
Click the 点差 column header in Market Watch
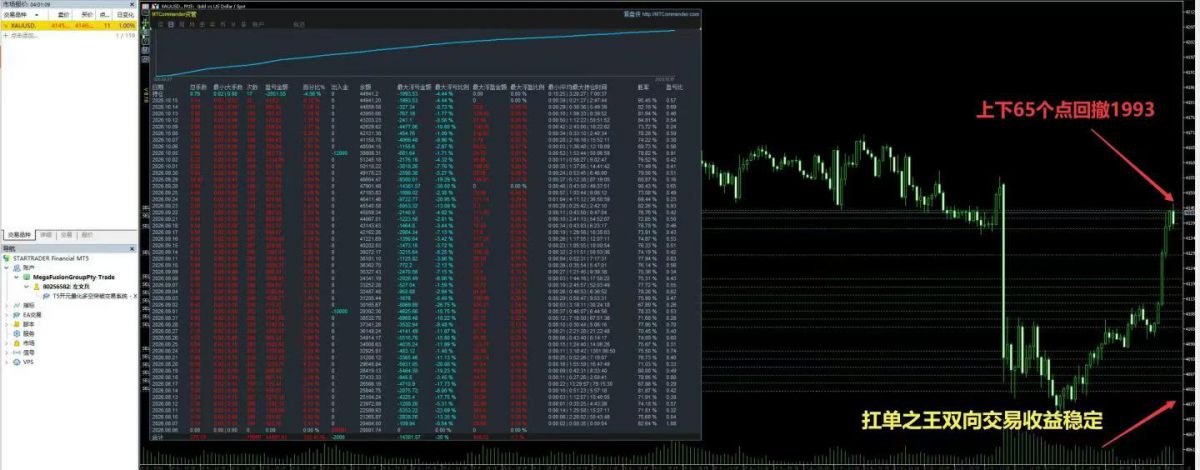tap(104, 15)
